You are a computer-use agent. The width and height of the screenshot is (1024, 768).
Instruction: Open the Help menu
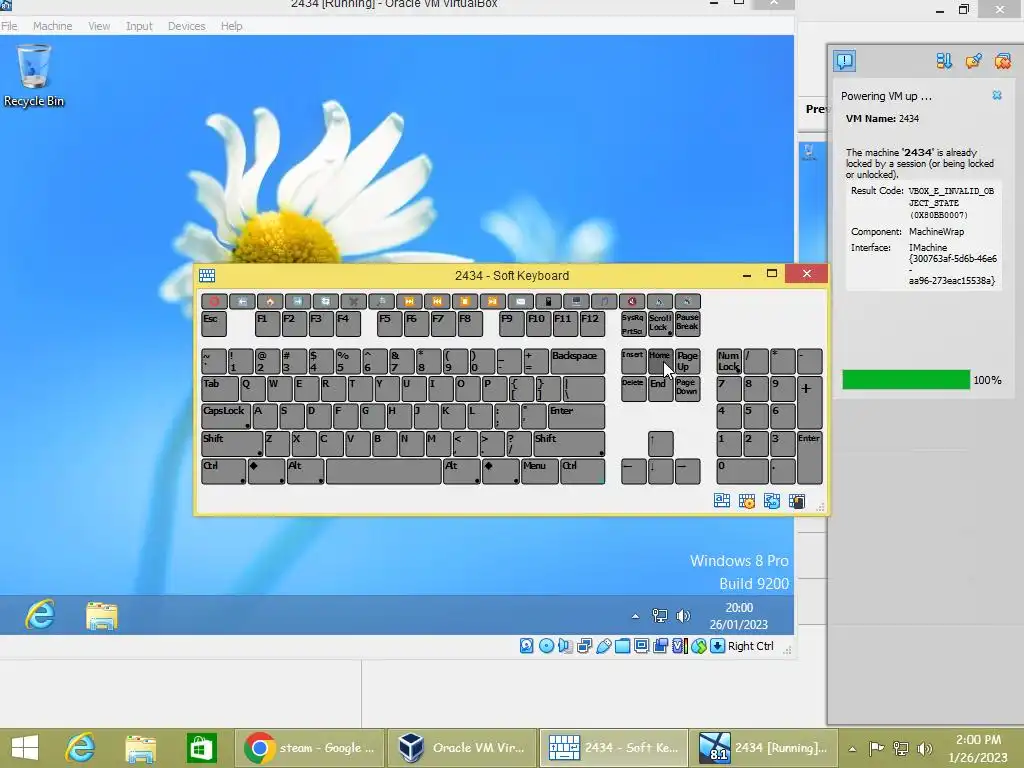(x=231, y=26)
